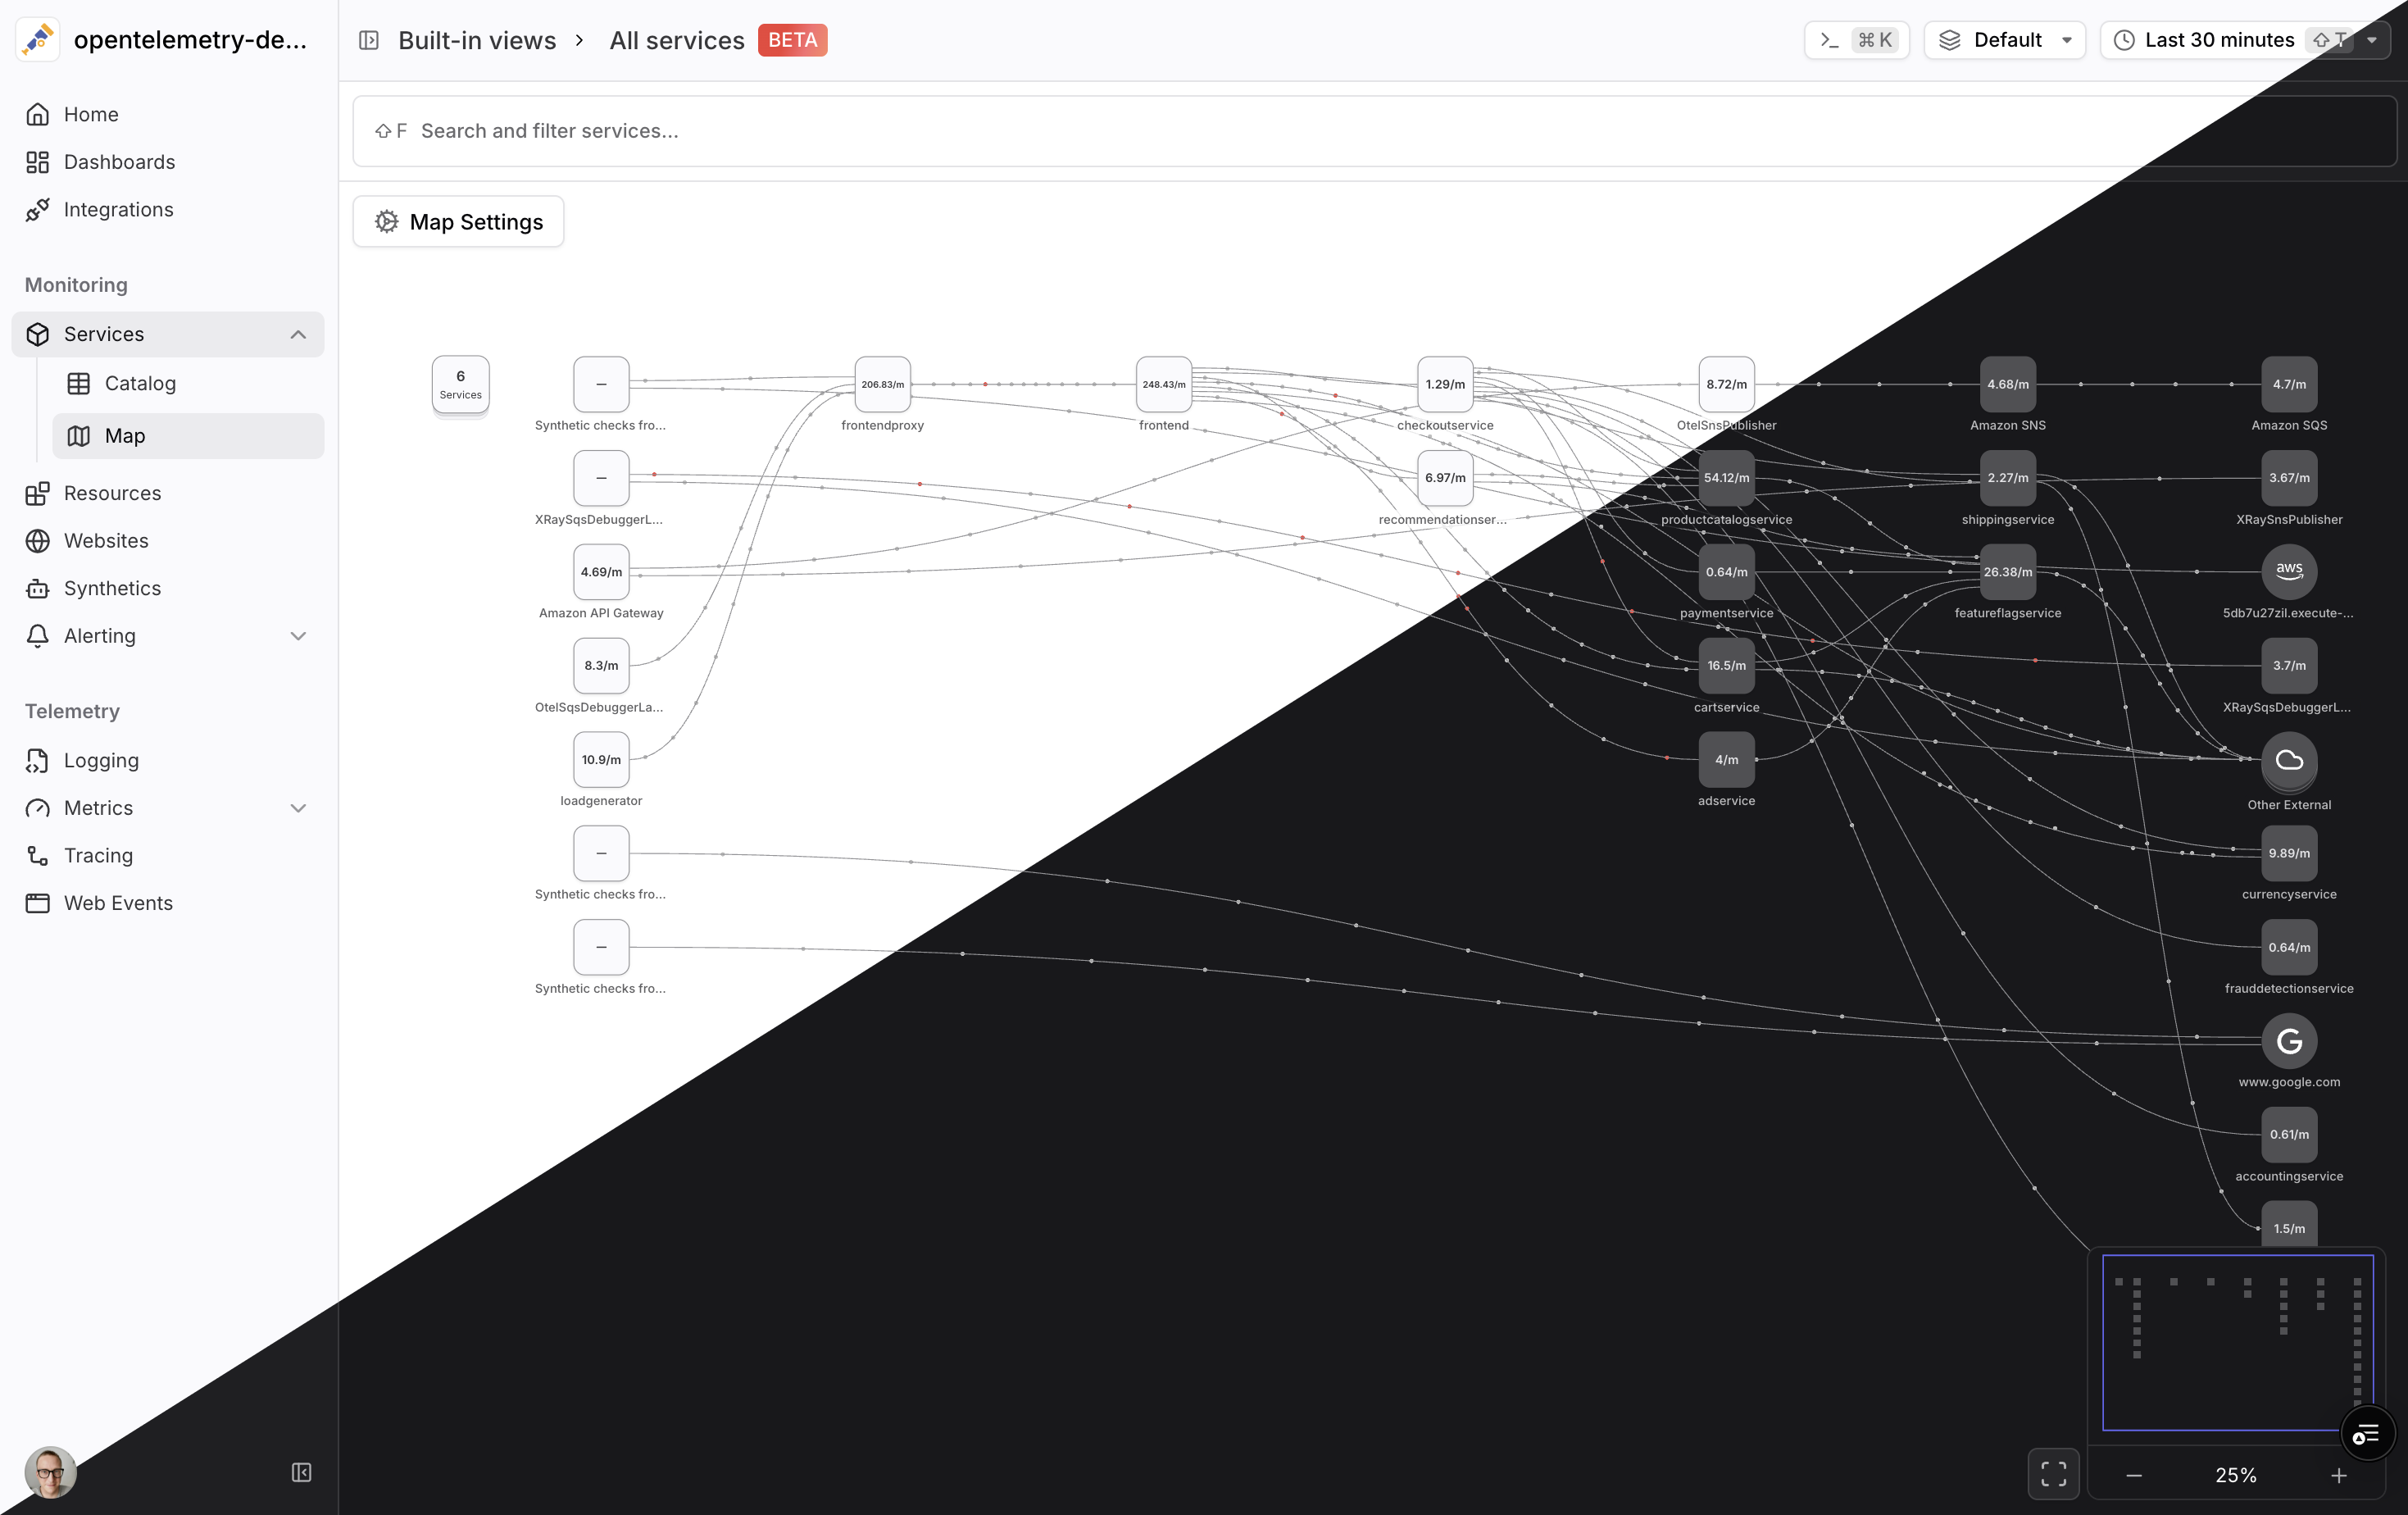Go to Tracing in the sidebar
The image size is (2408, 1515).
tap(98, 855)
